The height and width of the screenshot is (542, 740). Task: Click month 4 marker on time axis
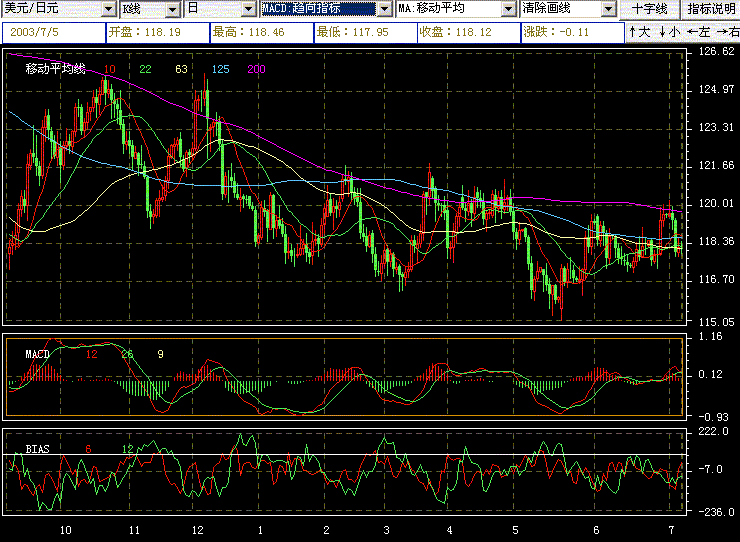pos(449,529)
